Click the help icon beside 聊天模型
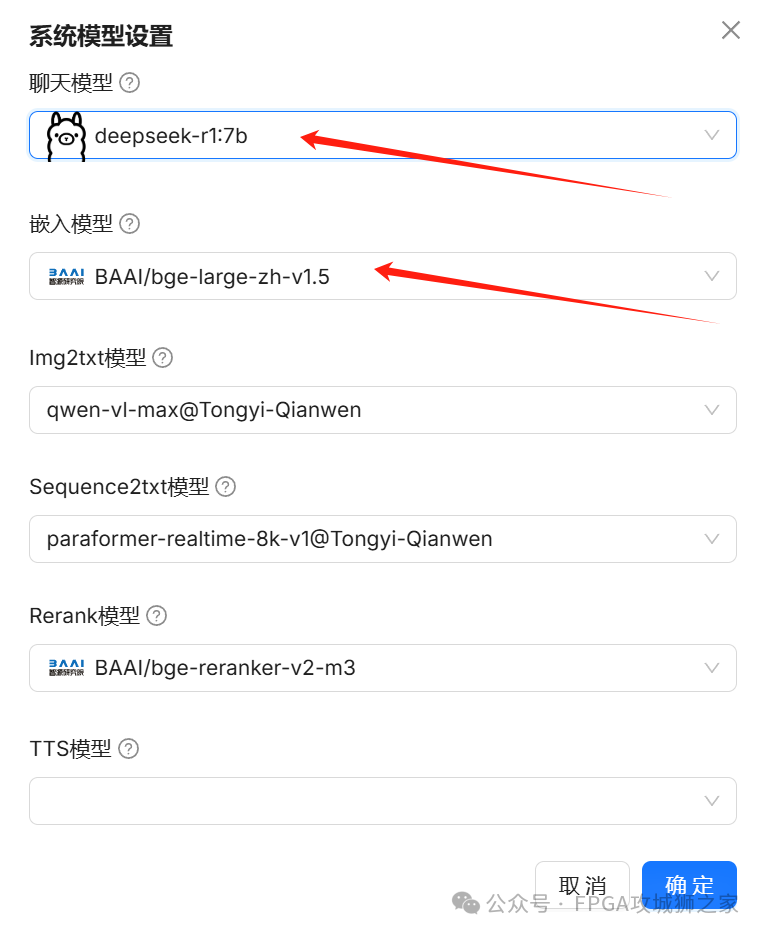The width and height of the screenshot is (763, 934). click(129, 83)
